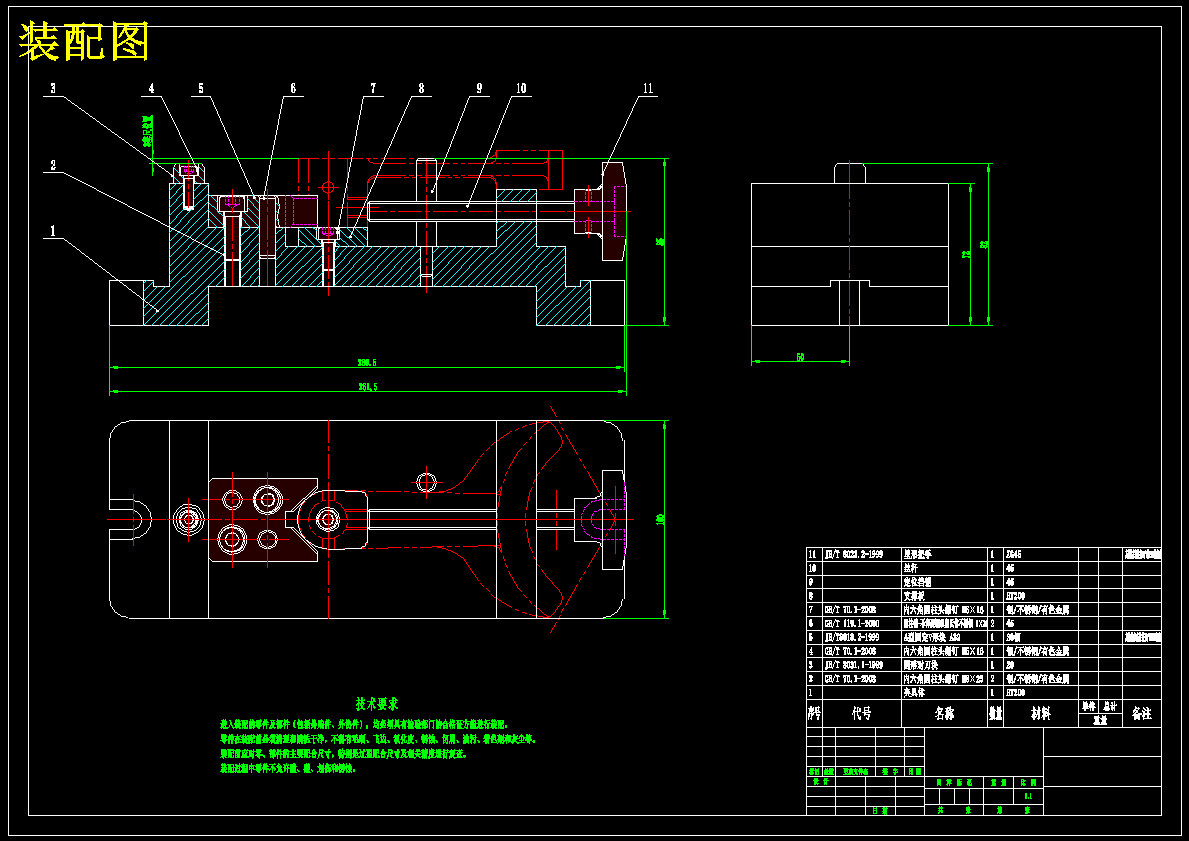Click HT200 material in parts list row 1
The height and width of the screenshot is (841, 1189).
tap(1015, 692)
